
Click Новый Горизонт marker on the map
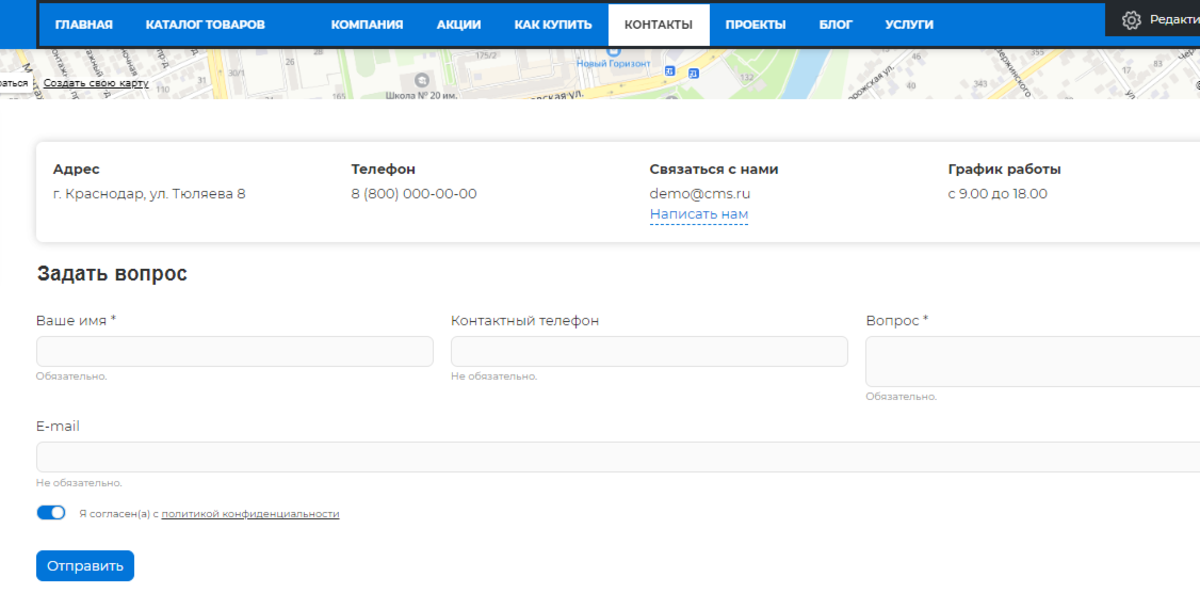tap(613, 62)
